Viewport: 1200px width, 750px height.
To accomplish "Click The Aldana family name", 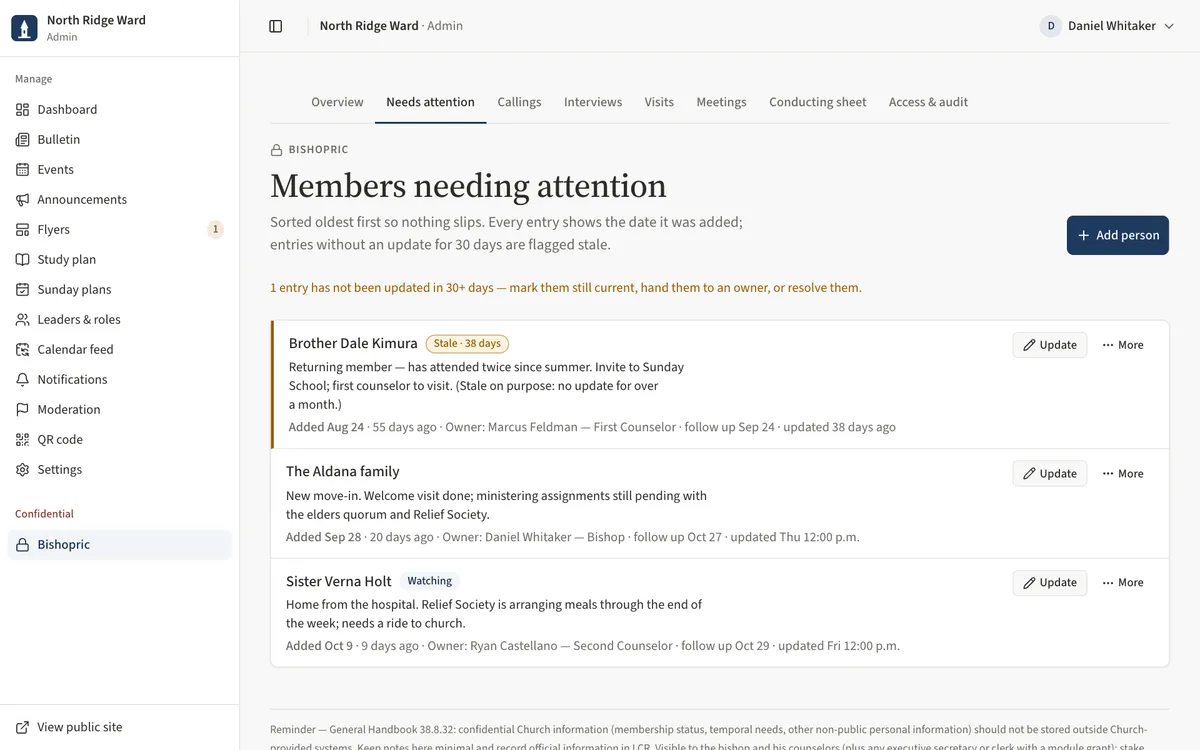I will pos(342,471).
